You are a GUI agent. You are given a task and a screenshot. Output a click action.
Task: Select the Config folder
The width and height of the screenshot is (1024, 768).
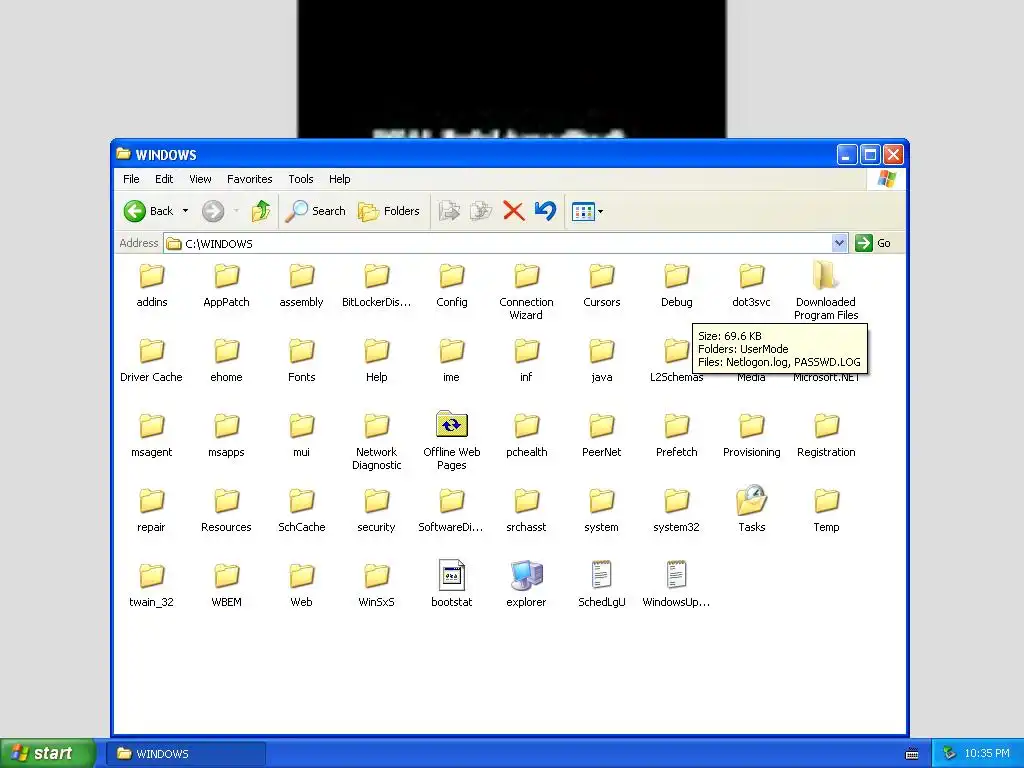tap(452, 285)
